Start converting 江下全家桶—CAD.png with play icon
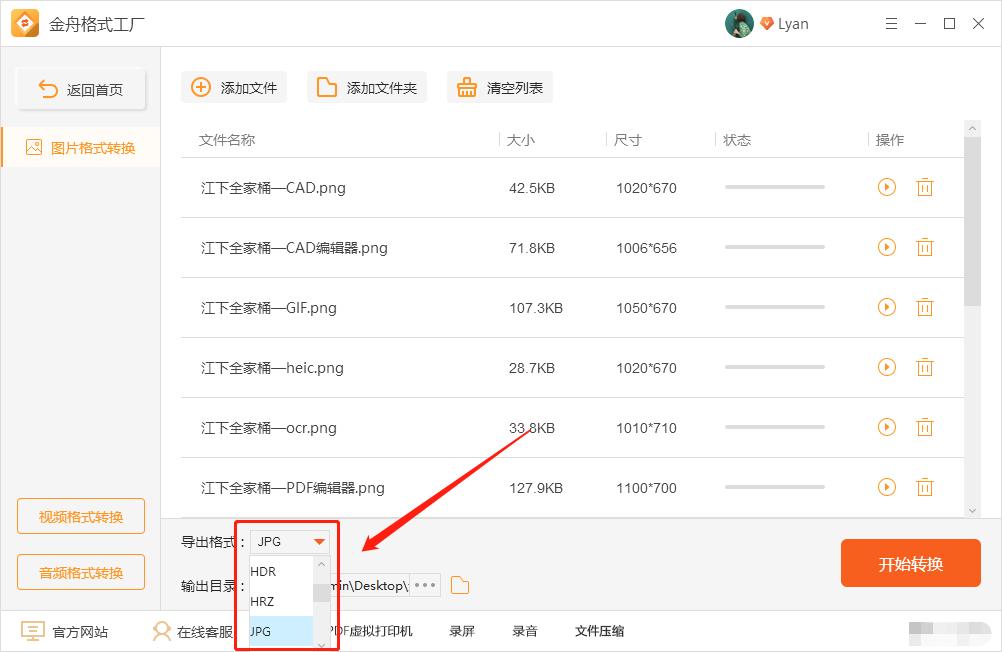Image resolution: width=1002 pixels, height=652 pixels. tap(886, 187)
